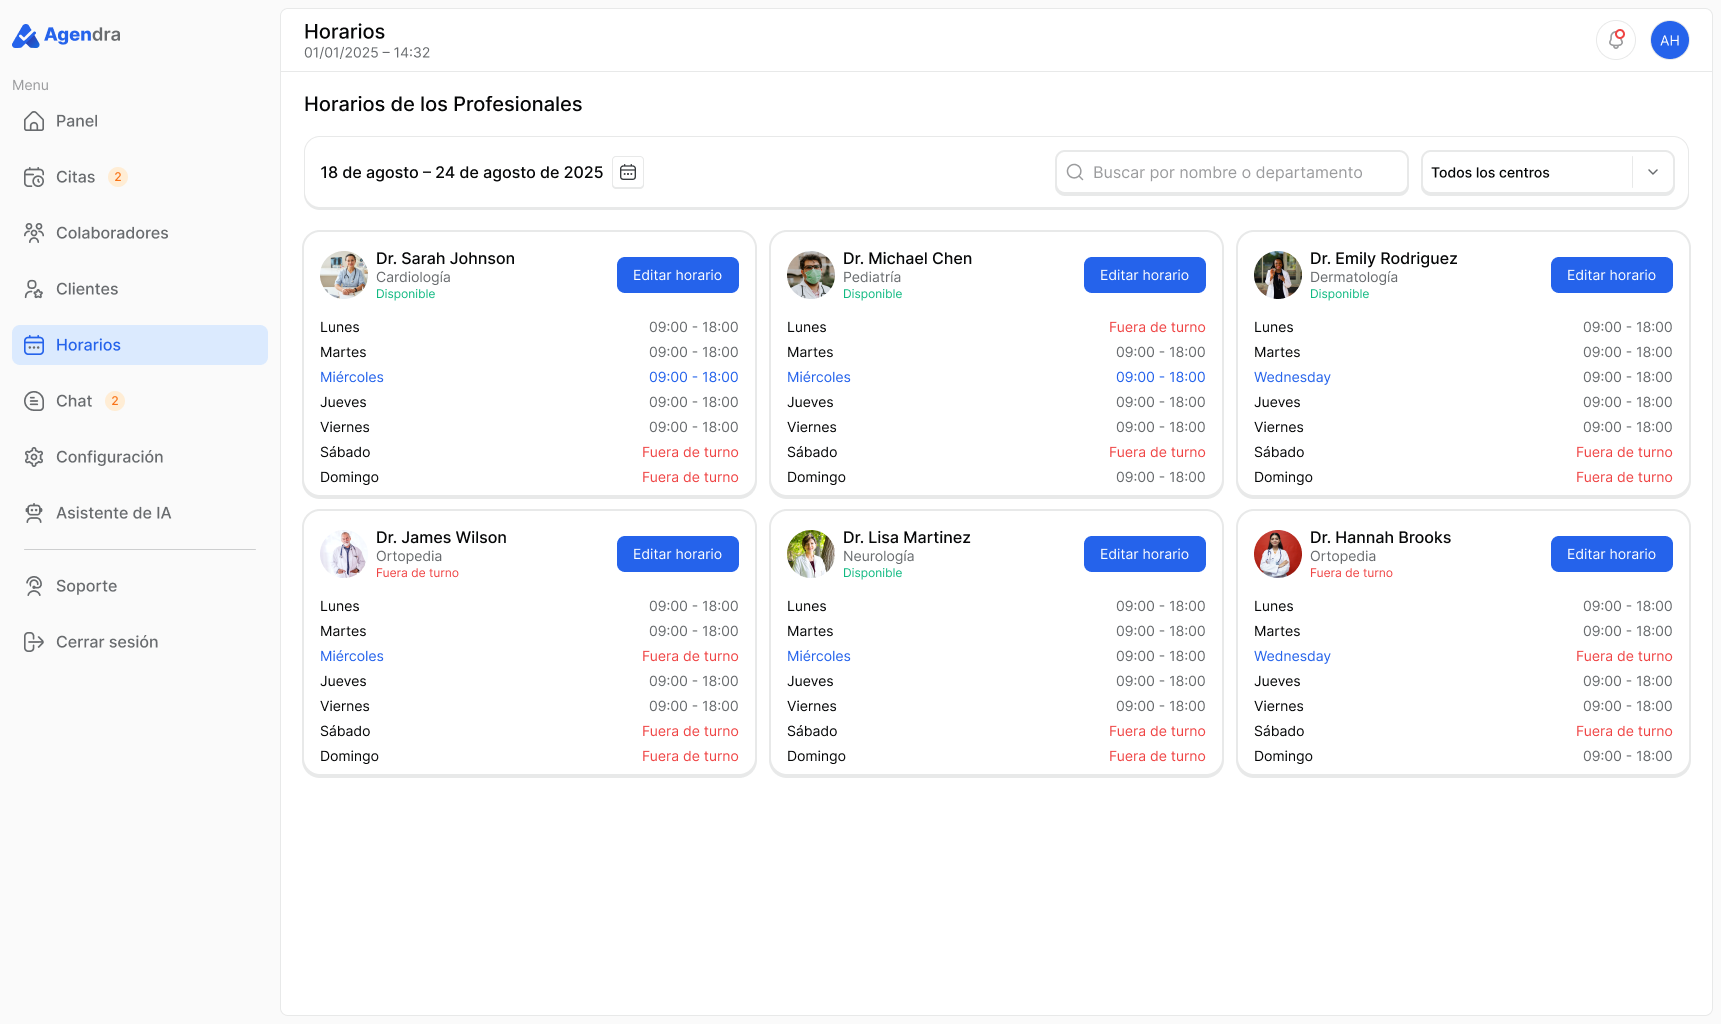
Task: Click the Agendra logo
Action: click(66, 35)
